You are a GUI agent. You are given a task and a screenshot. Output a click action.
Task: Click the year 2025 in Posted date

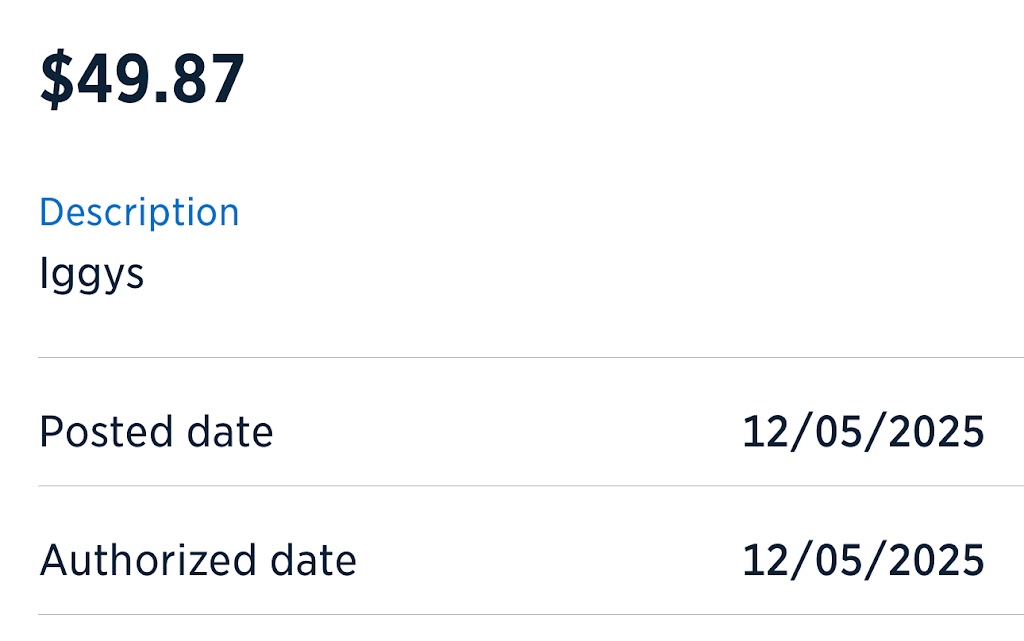[x=936, y=431]
